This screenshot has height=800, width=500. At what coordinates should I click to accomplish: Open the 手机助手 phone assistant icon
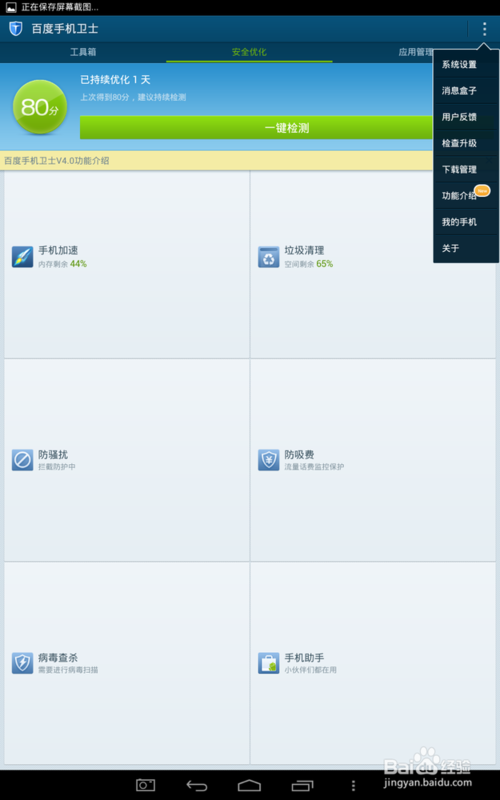tap(268, 663)
